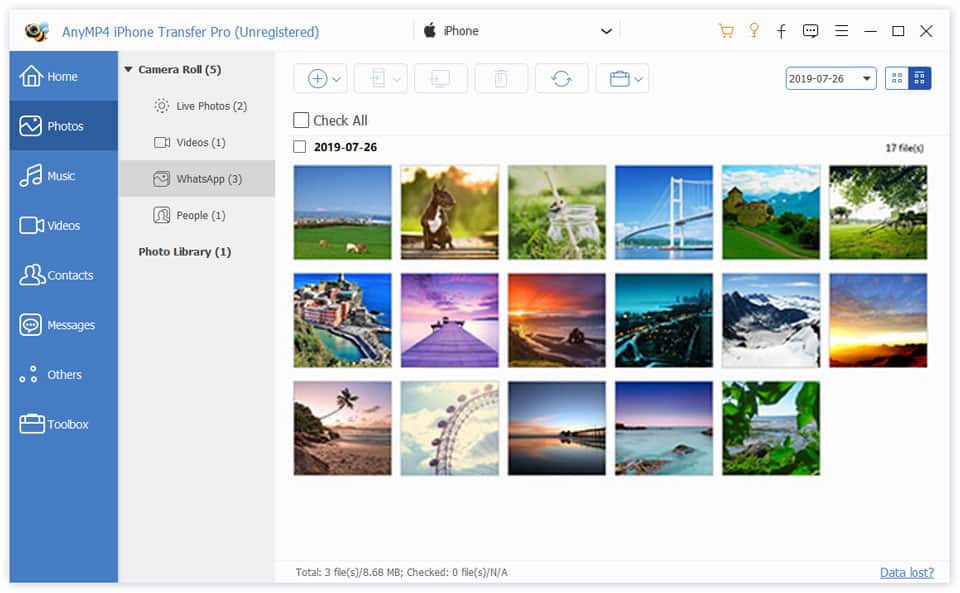Enable the Check All checkbox

pos(301,121)
